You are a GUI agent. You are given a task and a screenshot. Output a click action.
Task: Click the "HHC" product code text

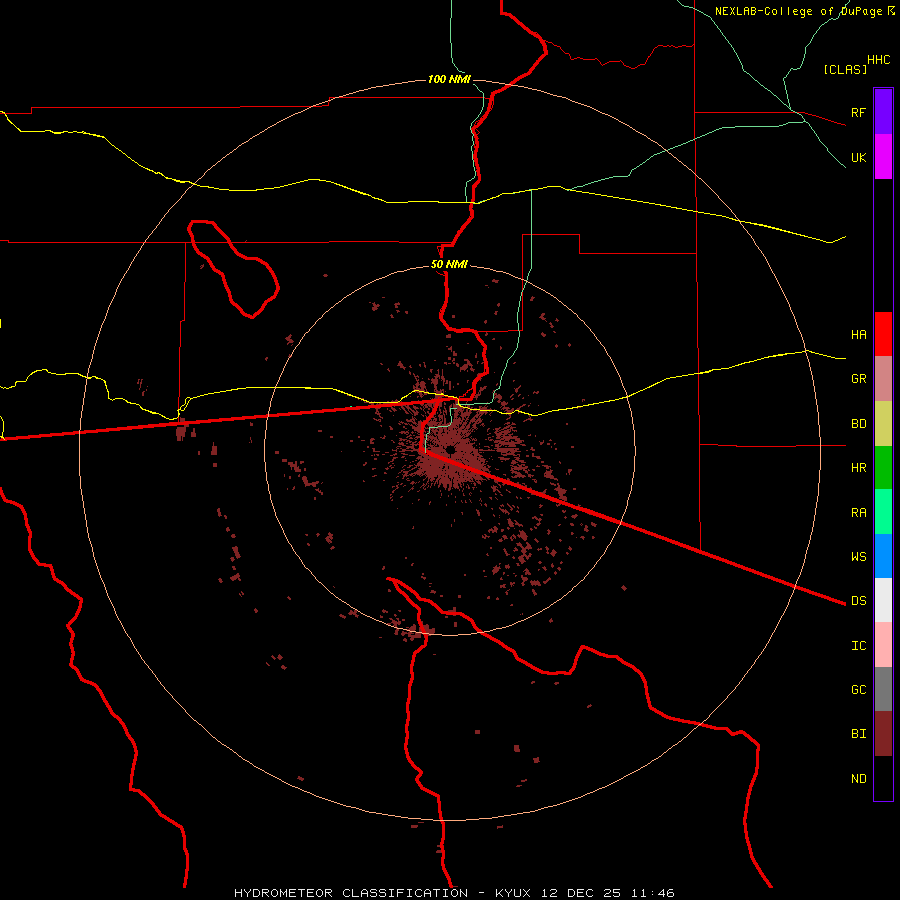(878, 60)
